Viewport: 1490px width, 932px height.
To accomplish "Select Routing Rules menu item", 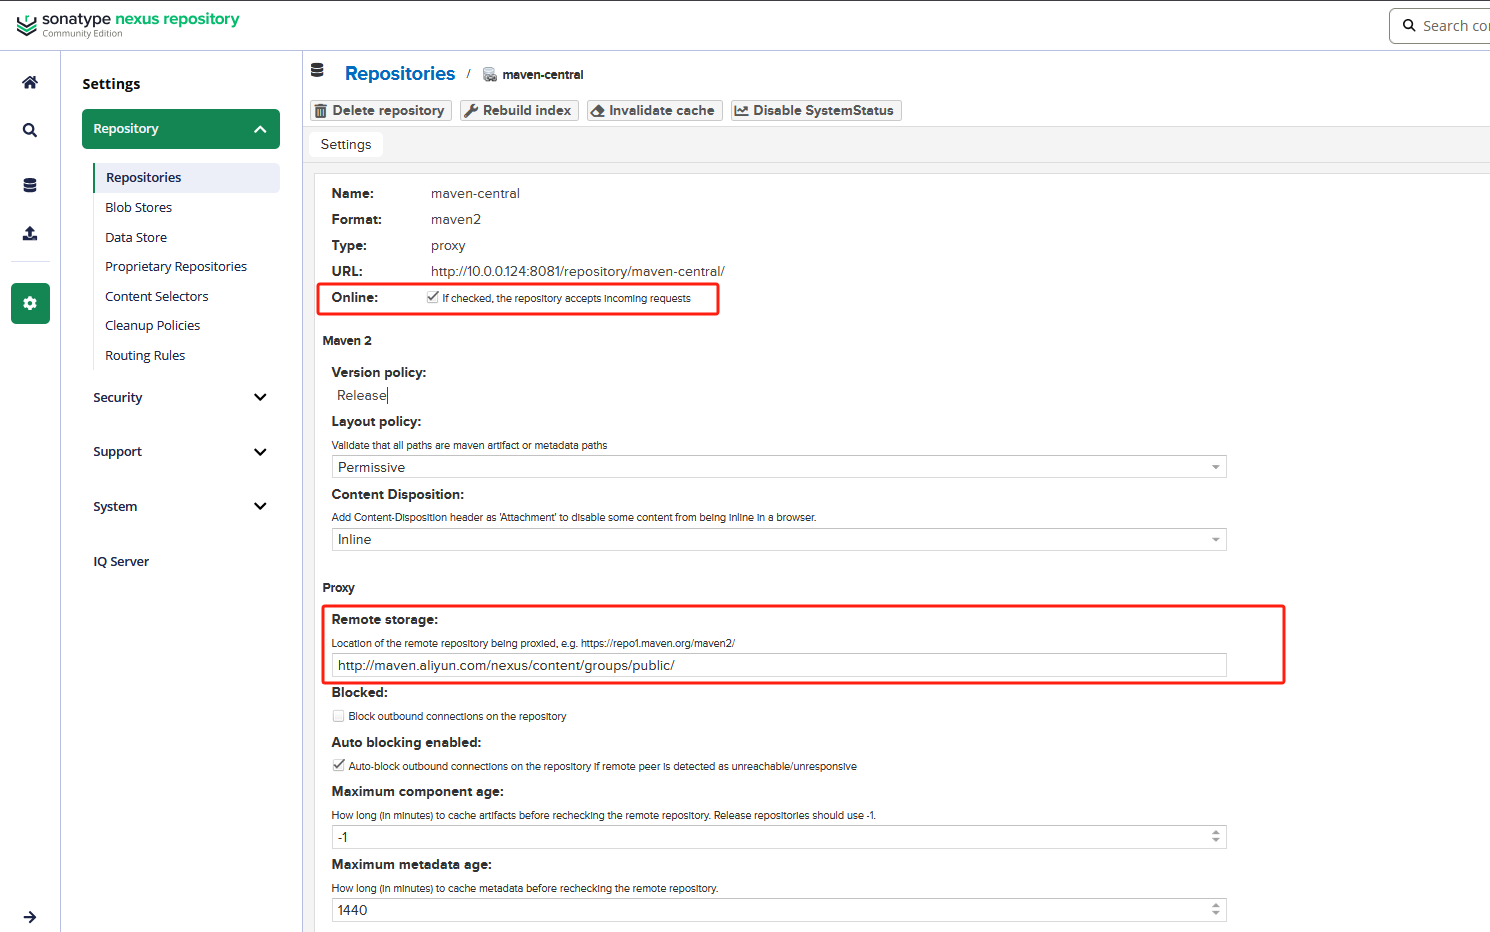I will point(145,356).
